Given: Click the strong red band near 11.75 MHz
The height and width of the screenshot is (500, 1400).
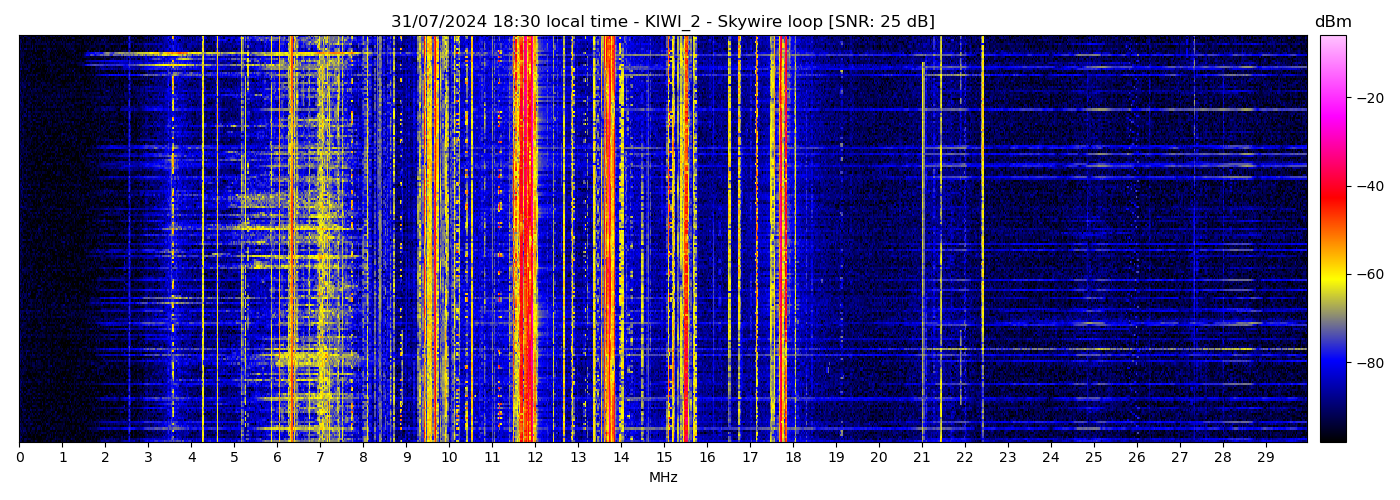Looking at the screenshot, I should point(524,240).
